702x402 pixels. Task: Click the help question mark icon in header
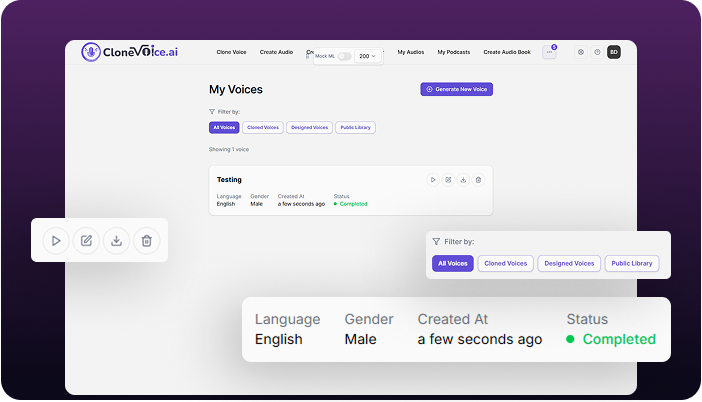597,52
